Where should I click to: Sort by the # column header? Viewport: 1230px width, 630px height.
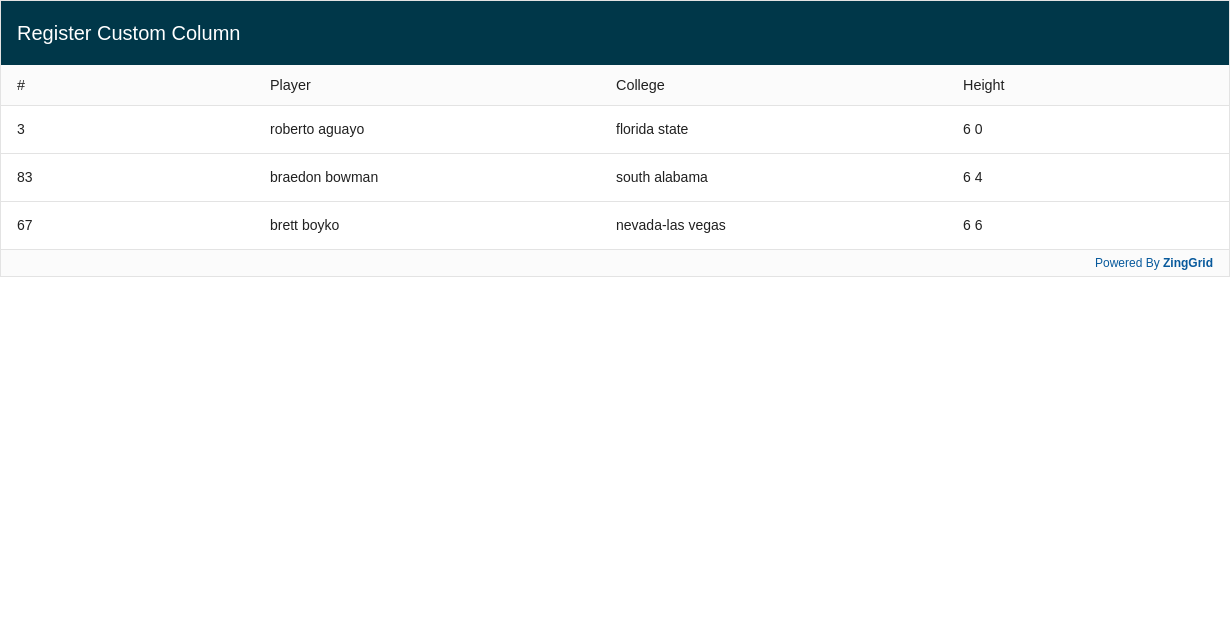click(x=21, y=85)
